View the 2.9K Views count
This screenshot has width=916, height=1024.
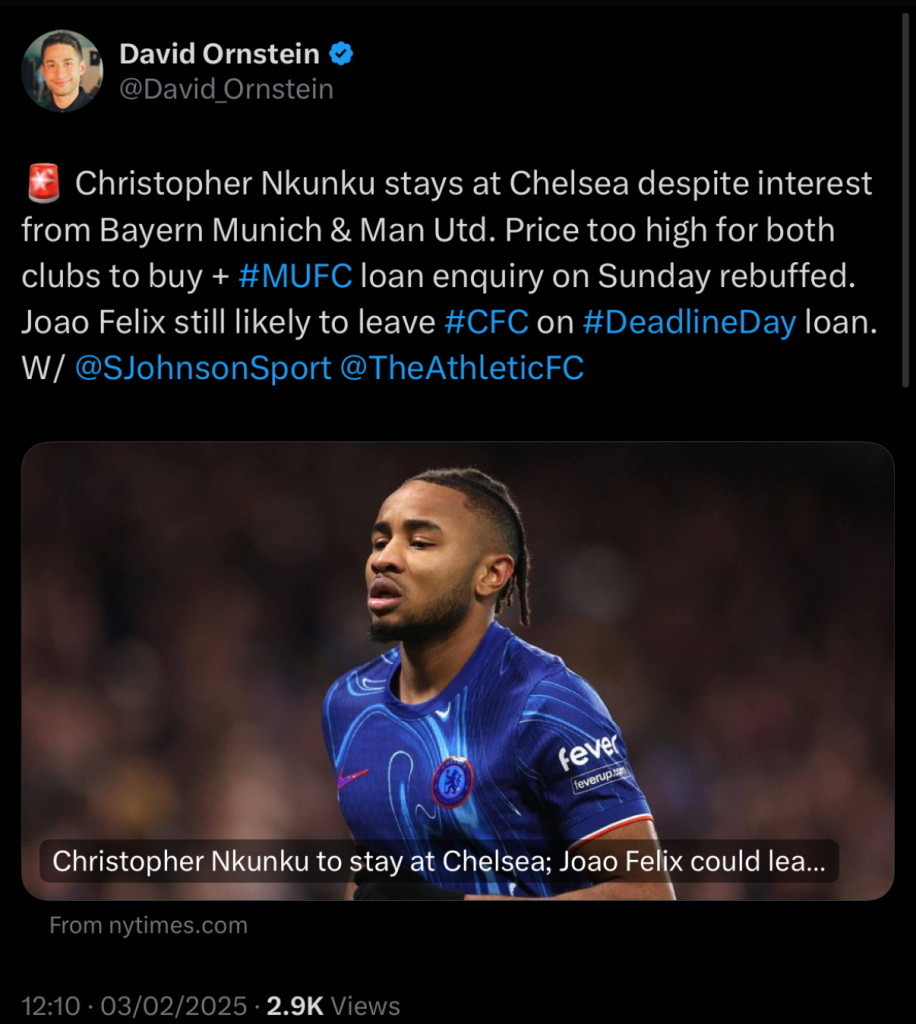pyautogui.click(x=333, y=1006)
